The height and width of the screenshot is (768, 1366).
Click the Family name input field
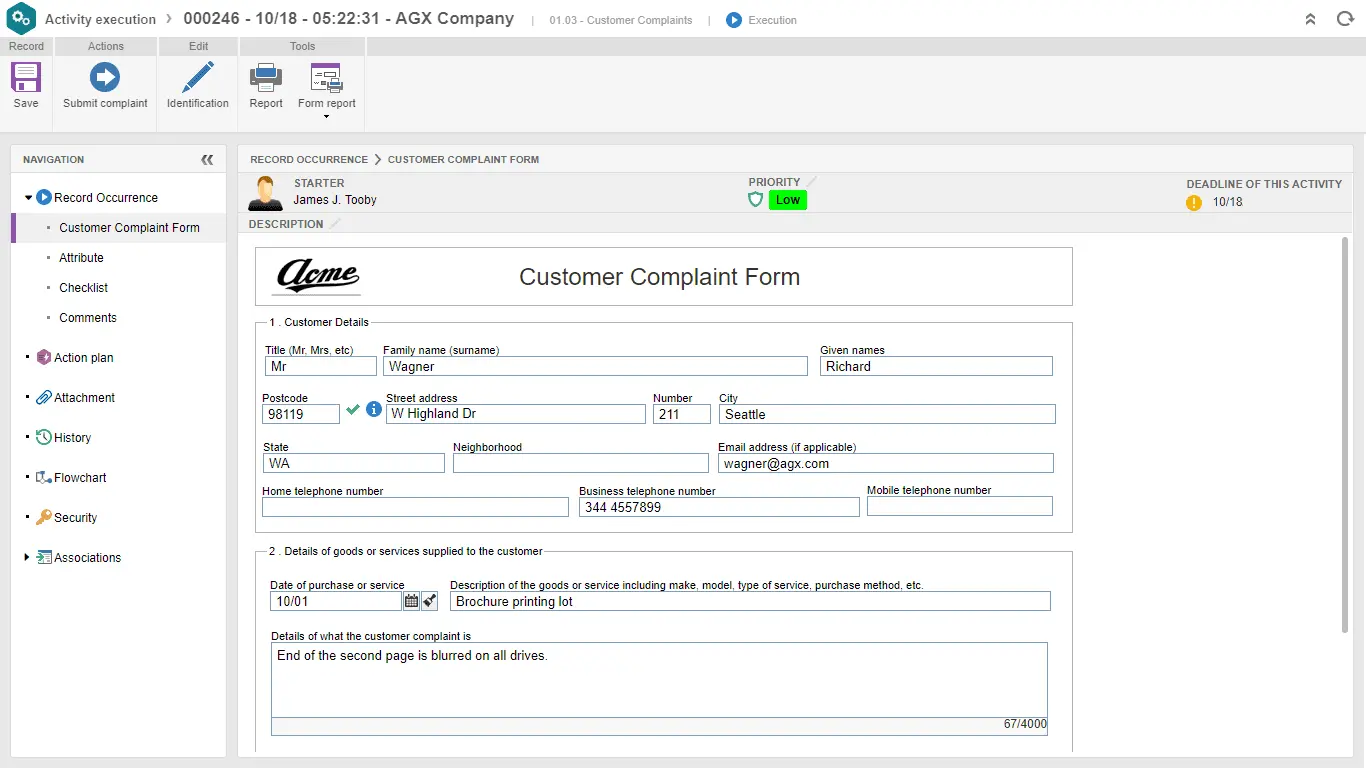(595, 366)
